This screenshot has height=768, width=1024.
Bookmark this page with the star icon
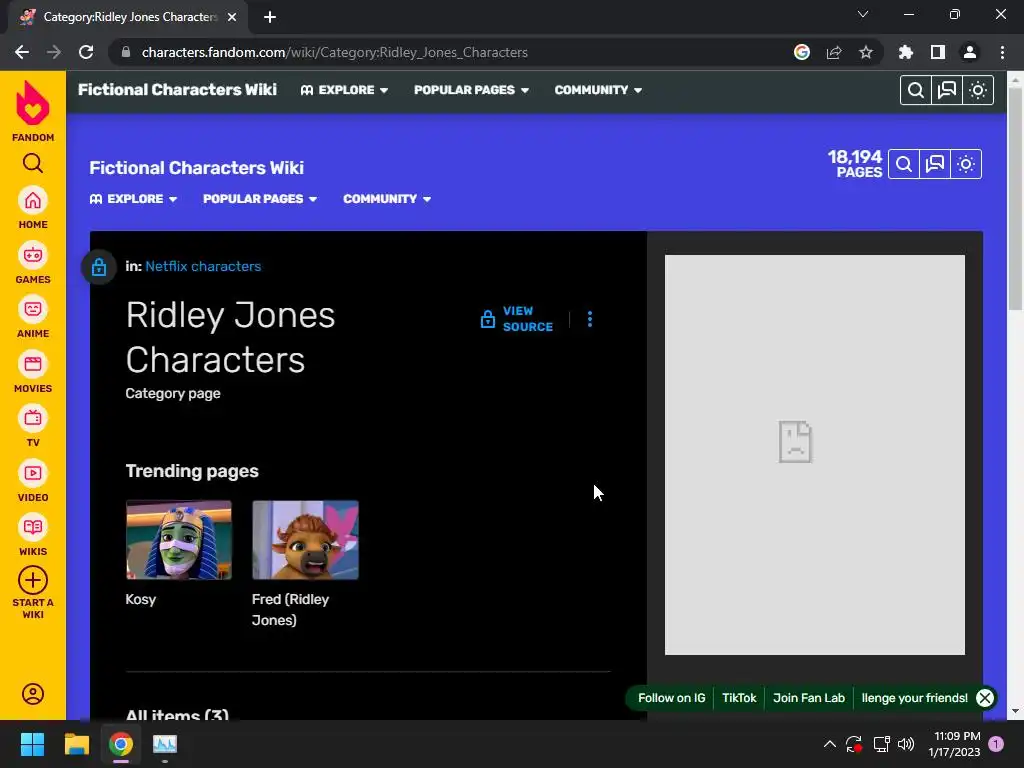tap(865, 52)
